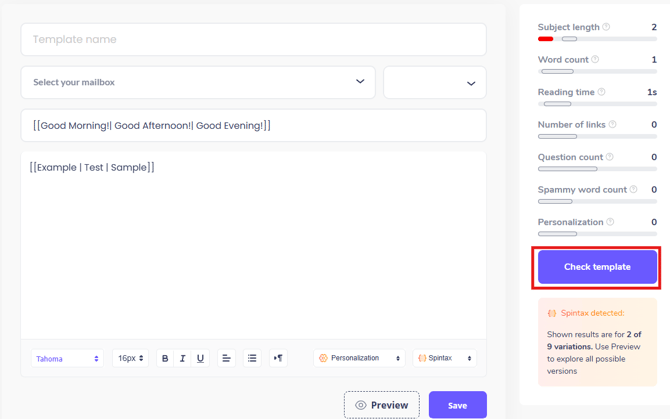
Task: Click the Reading time help icon
Action: pyautogui.click(x=601, y=92)
